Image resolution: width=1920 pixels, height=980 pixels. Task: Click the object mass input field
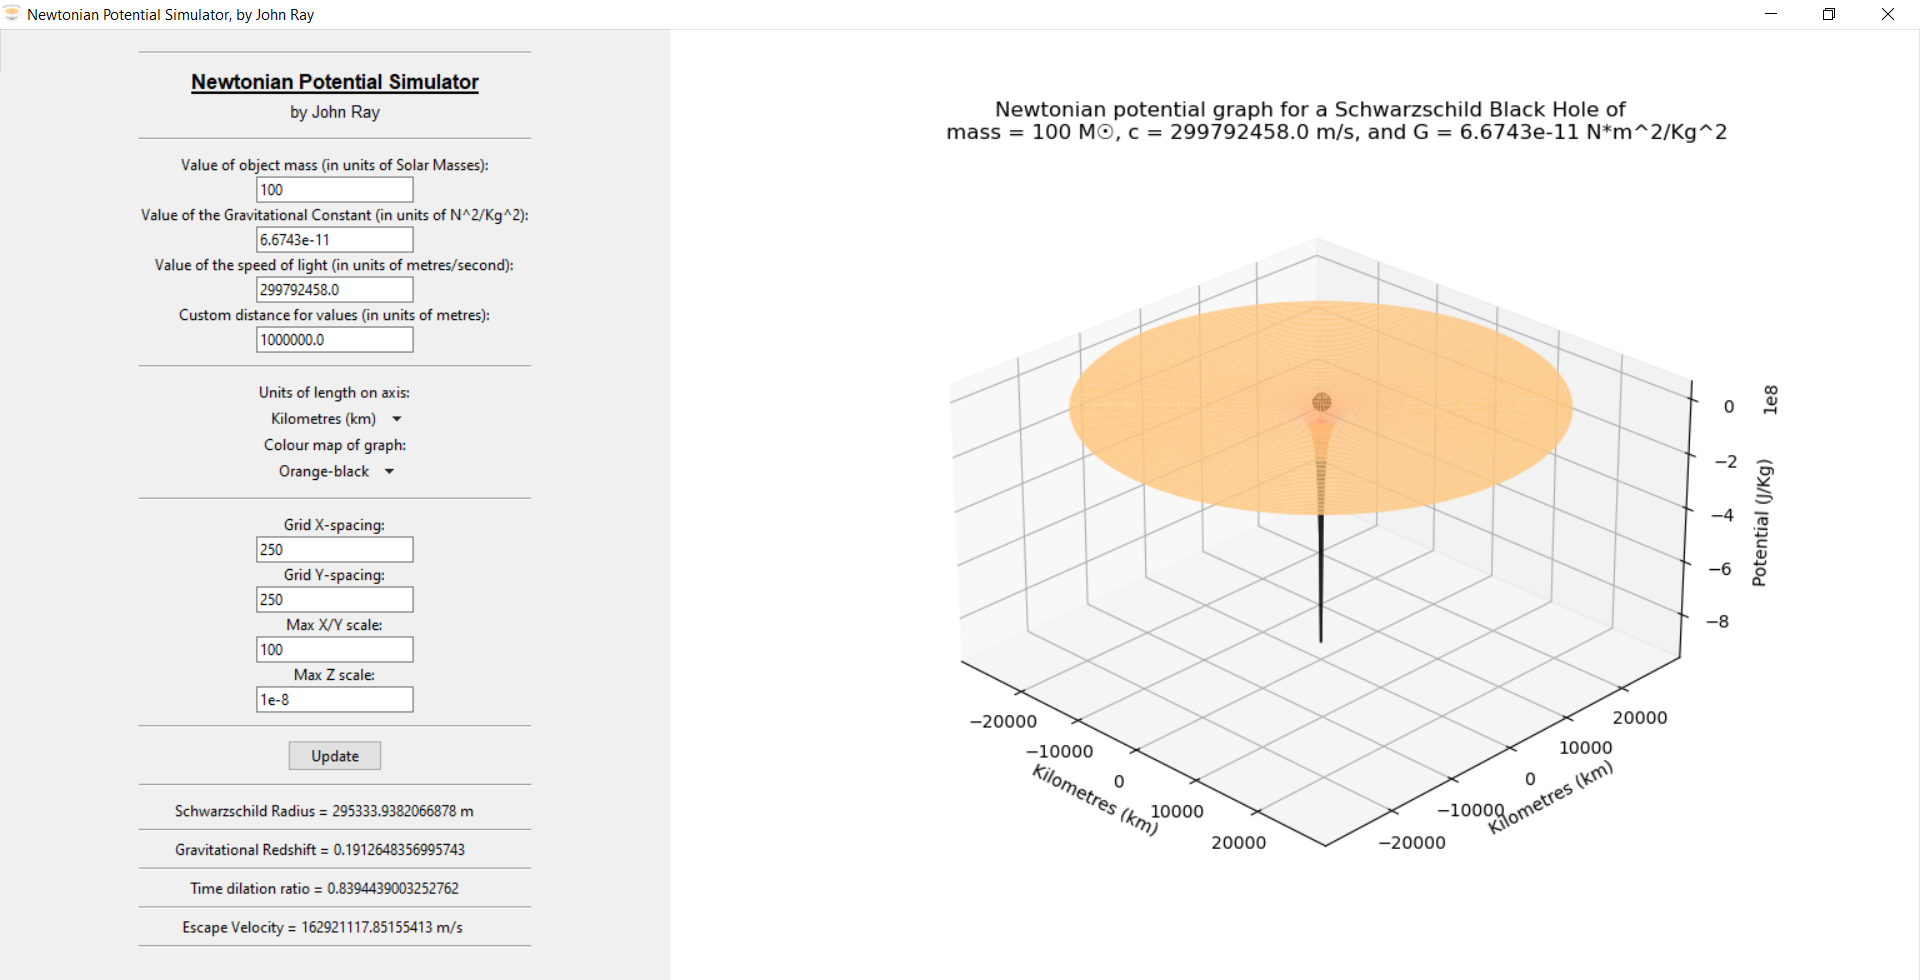pyautogui.click(x=334, y=190)
